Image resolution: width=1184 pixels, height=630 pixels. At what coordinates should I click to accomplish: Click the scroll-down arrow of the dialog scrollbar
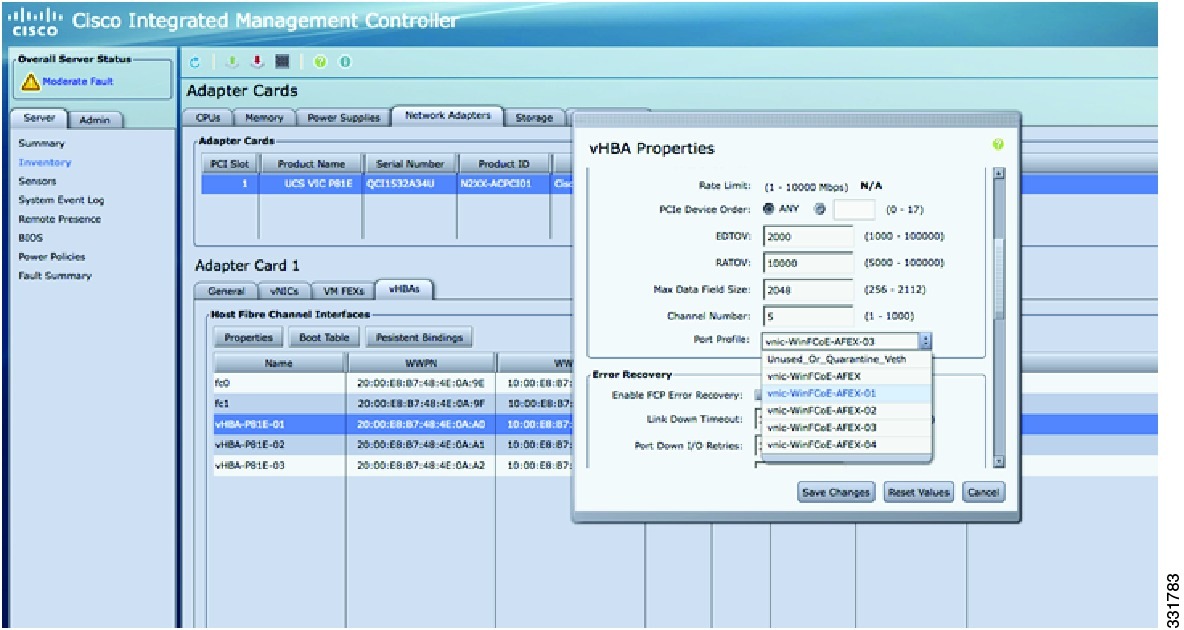[x=999, y=462]
